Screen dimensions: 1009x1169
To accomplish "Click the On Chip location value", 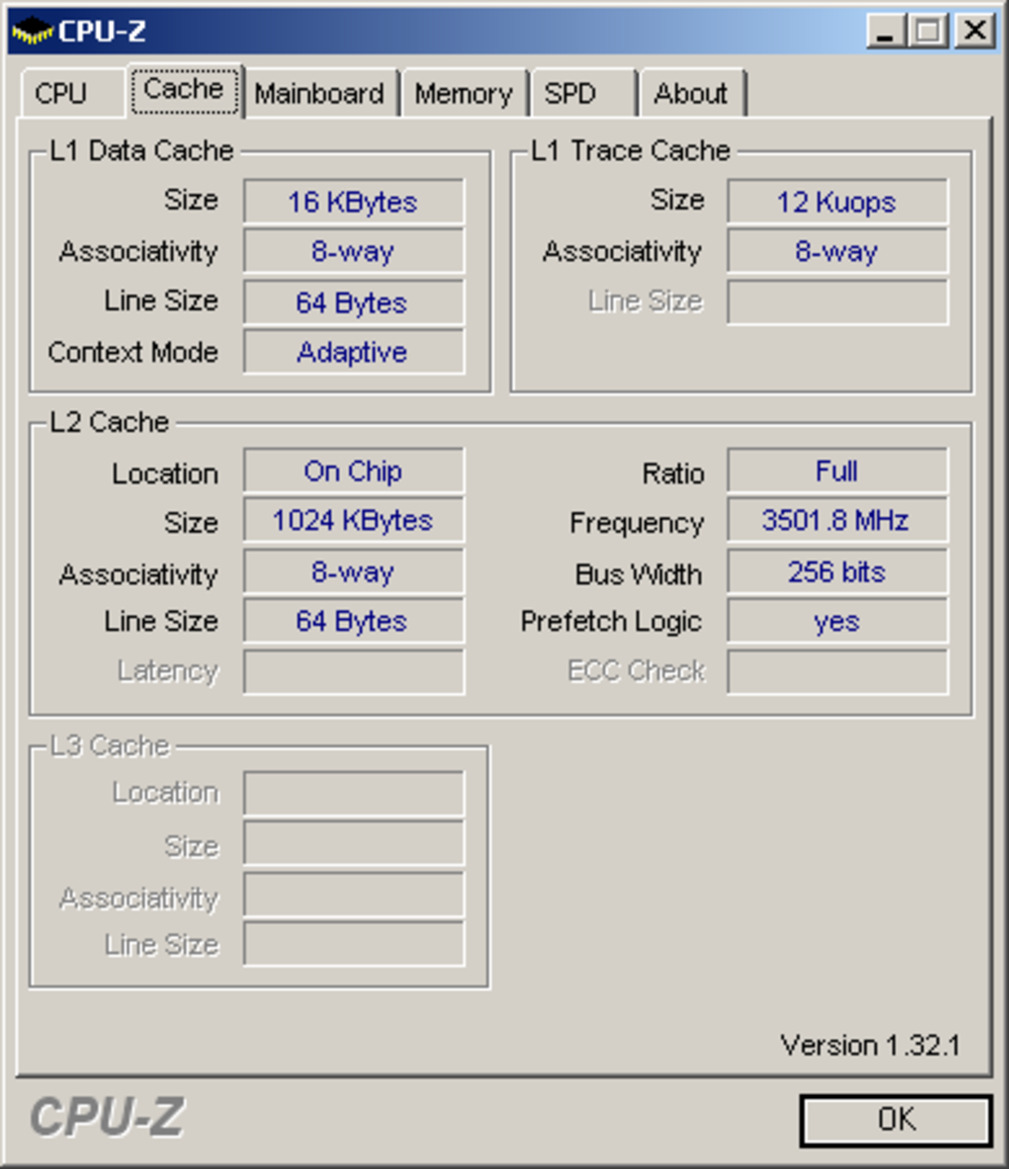I will click(x=353, y=471).
